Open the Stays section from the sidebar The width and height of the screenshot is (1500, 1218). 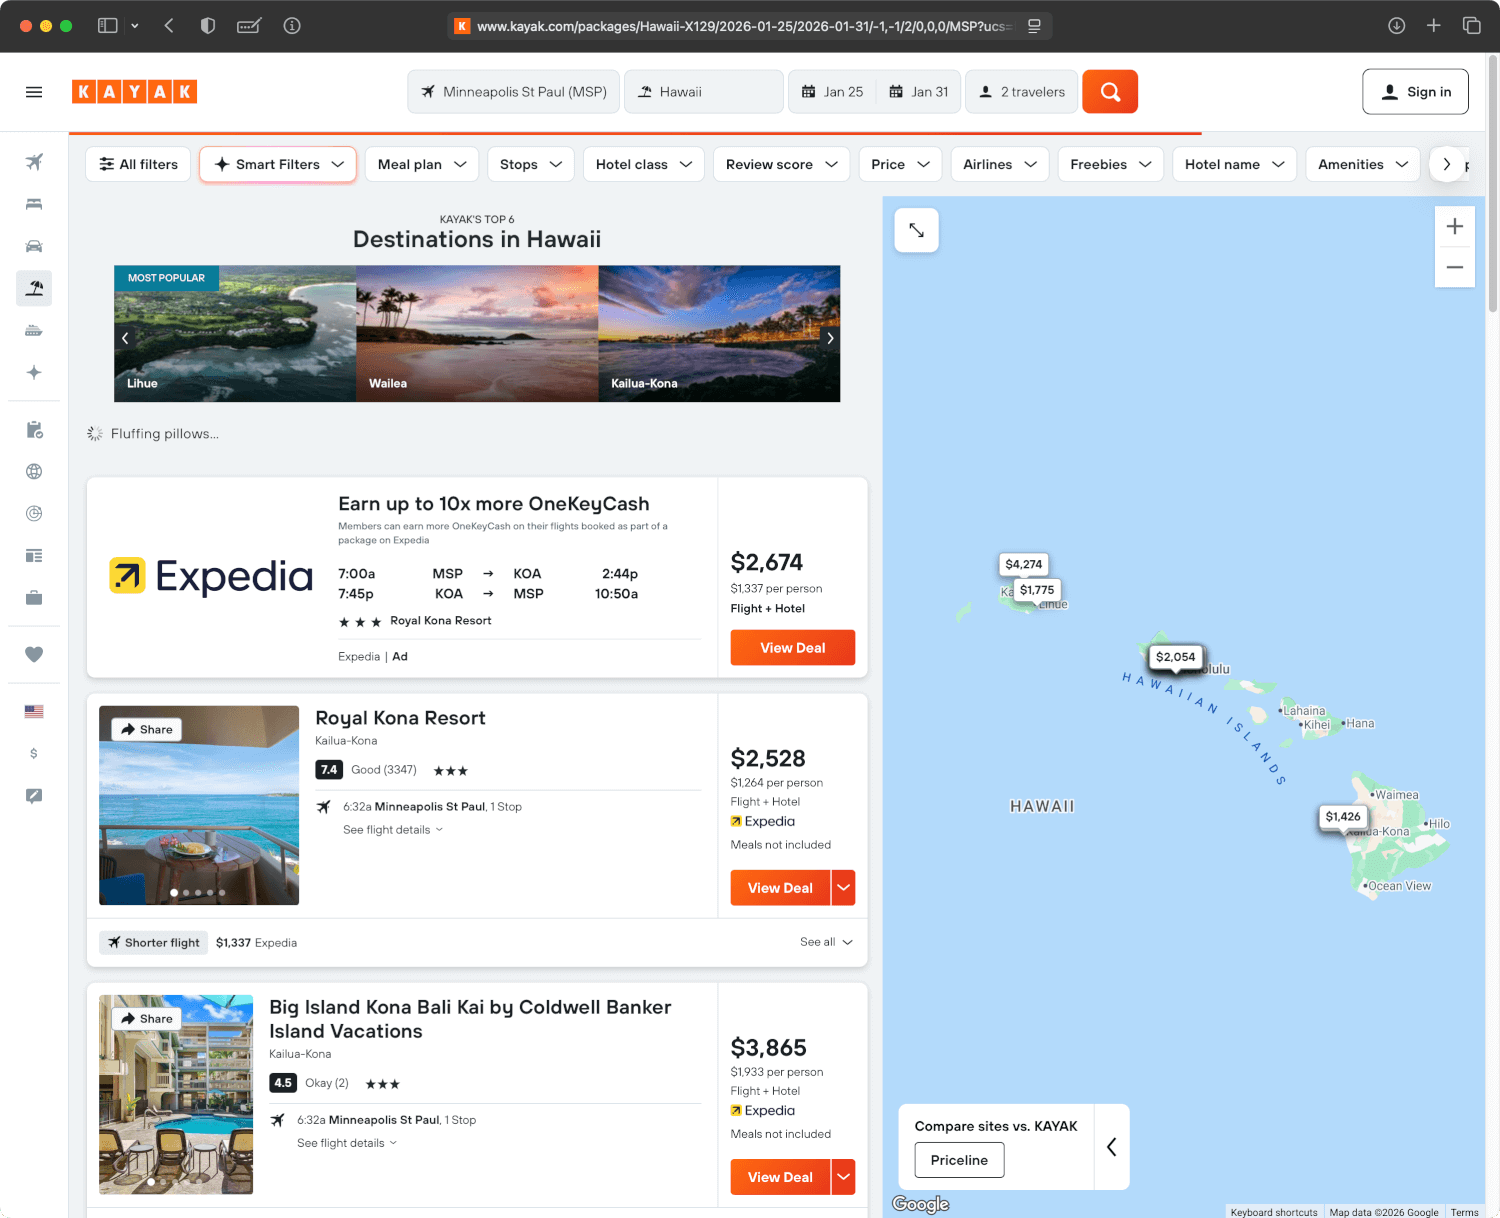[x=34, y=204]
